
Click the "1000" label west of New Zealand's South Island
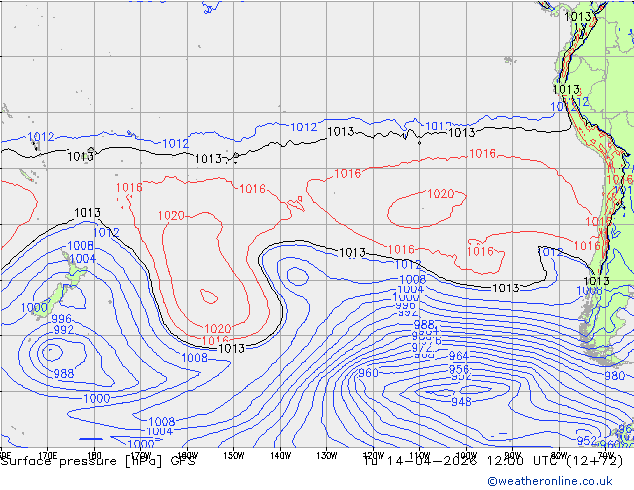34,308
